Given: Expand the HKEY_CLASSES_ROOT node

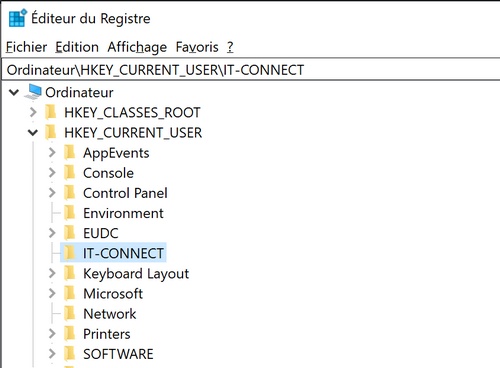Looking at the screenshot, I should (33, 112).
